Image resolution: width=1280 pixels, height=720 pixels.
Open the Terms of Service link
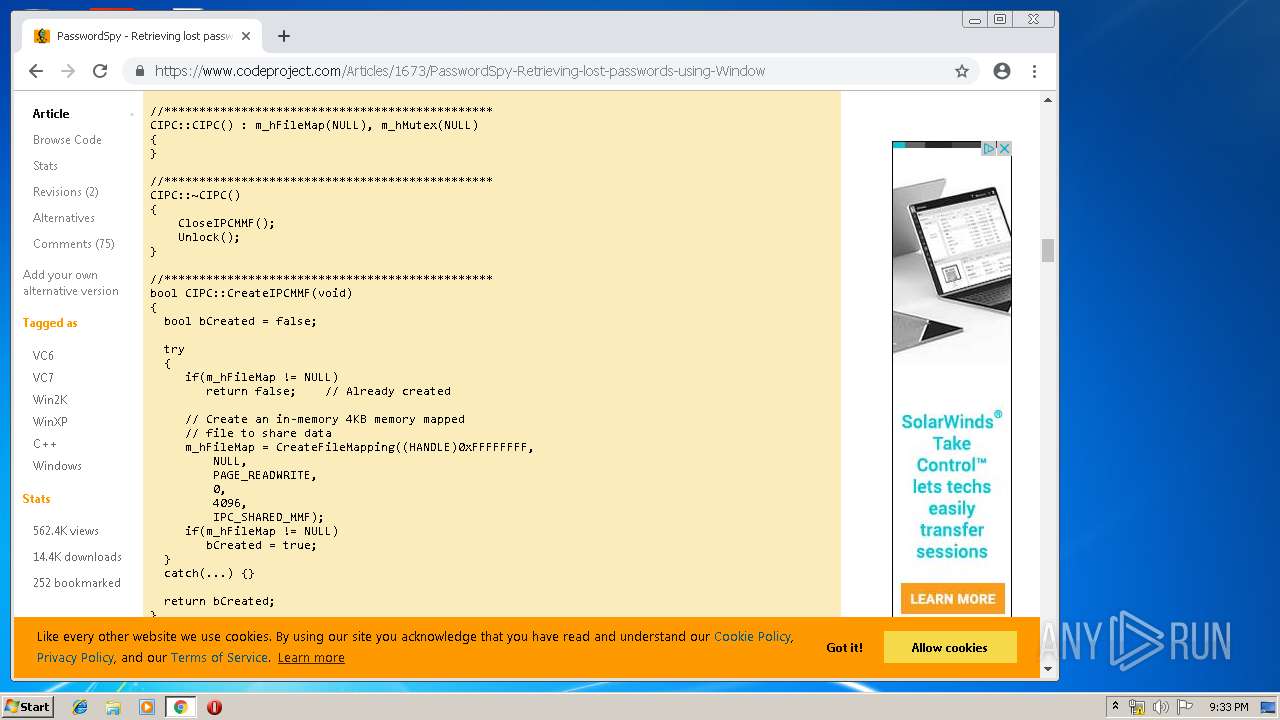click(219, 658)
